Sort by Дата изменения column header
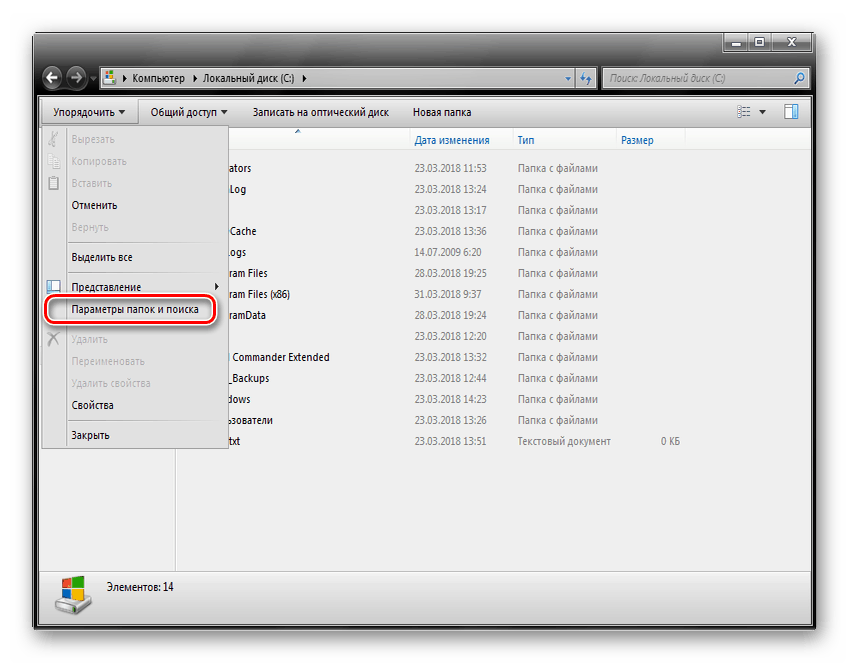 pos(452,140)
